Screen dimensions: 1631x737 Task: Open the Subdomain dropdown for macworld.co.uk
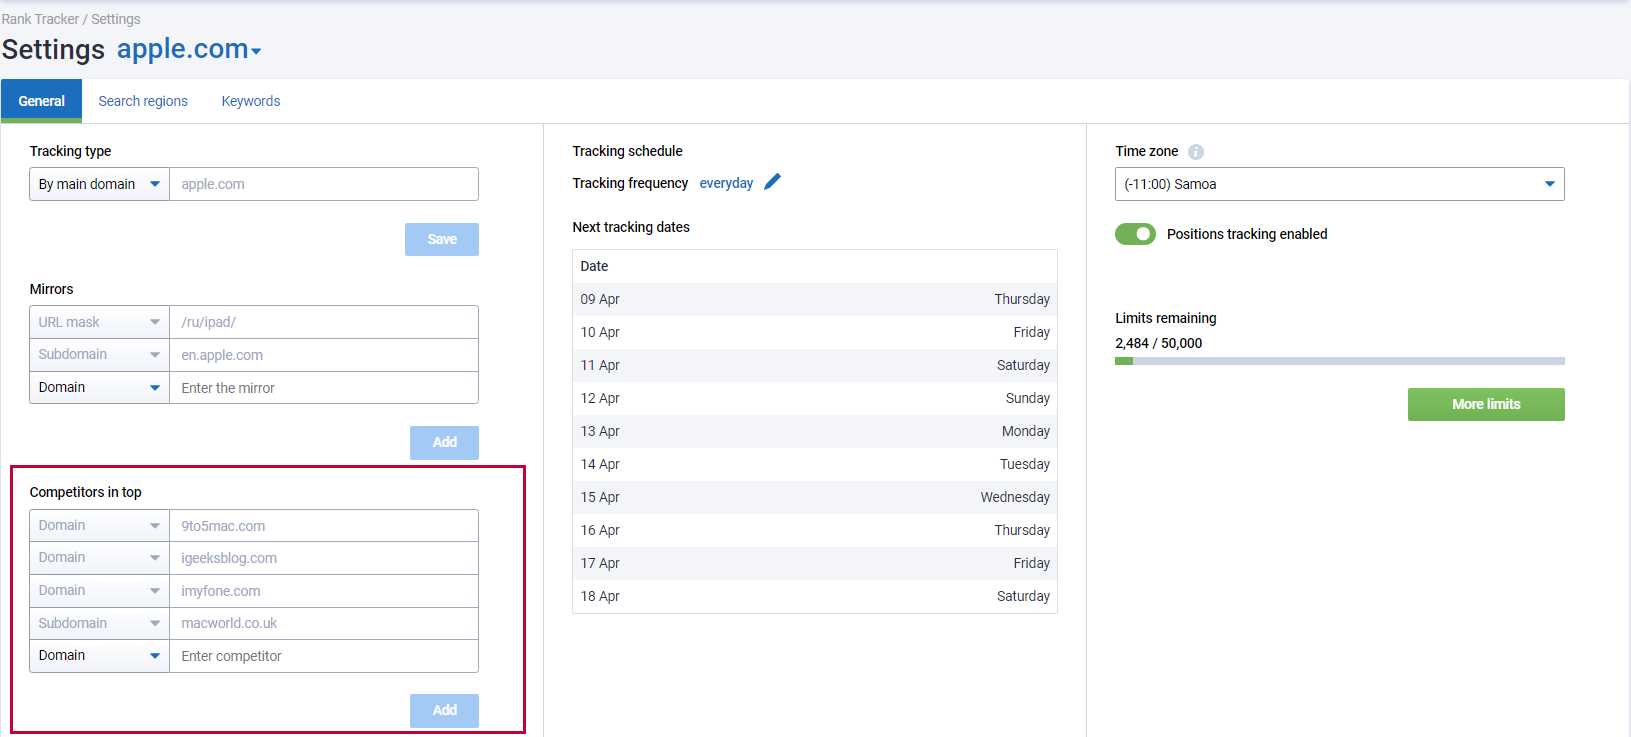(x=100, y=623)
